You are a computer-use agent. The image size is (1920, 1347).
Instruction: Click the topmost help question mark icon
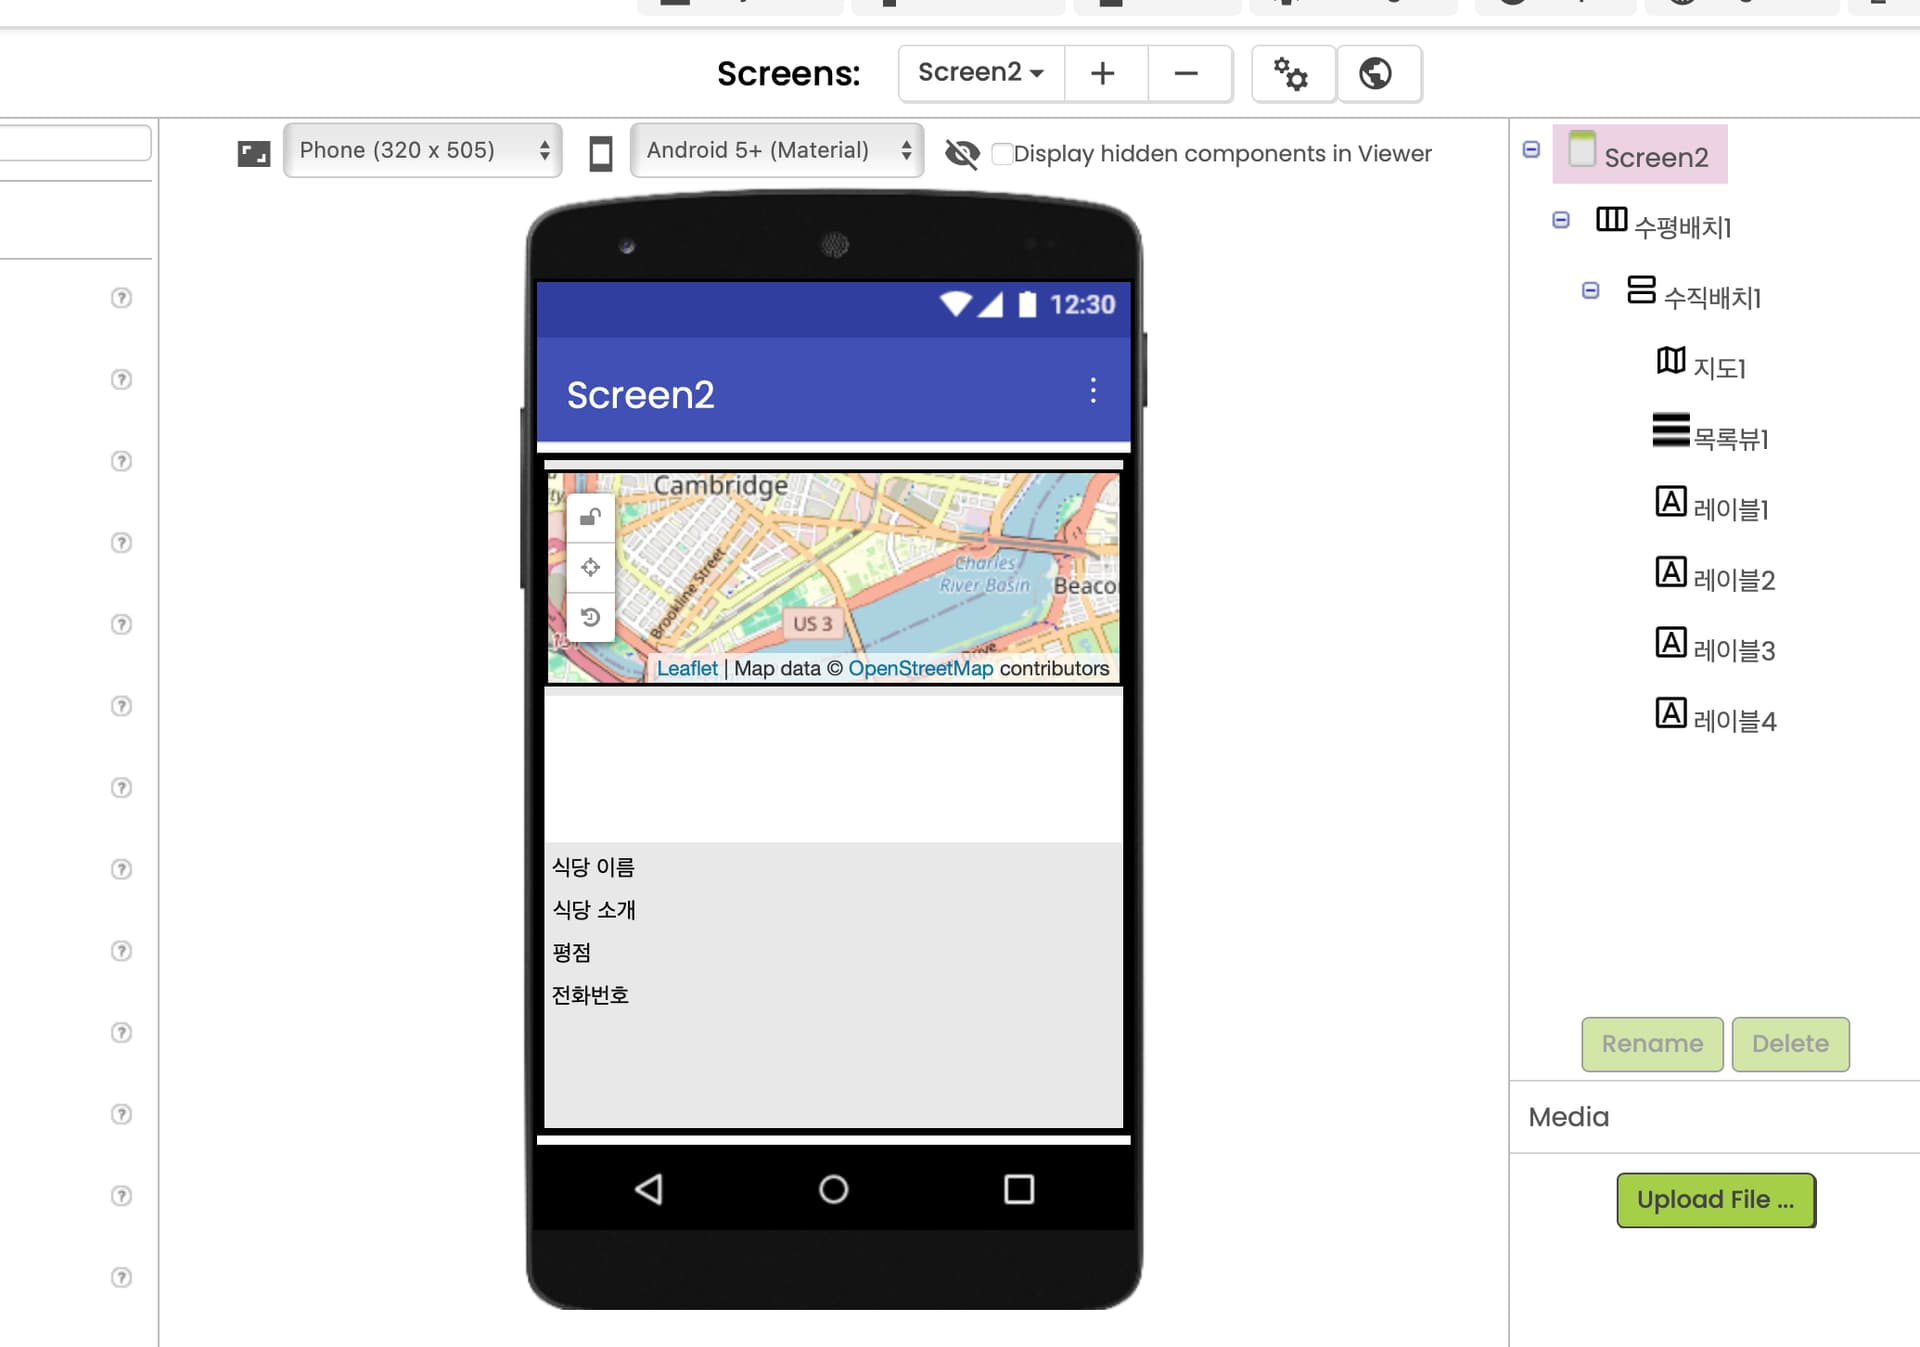coord(121,298)
